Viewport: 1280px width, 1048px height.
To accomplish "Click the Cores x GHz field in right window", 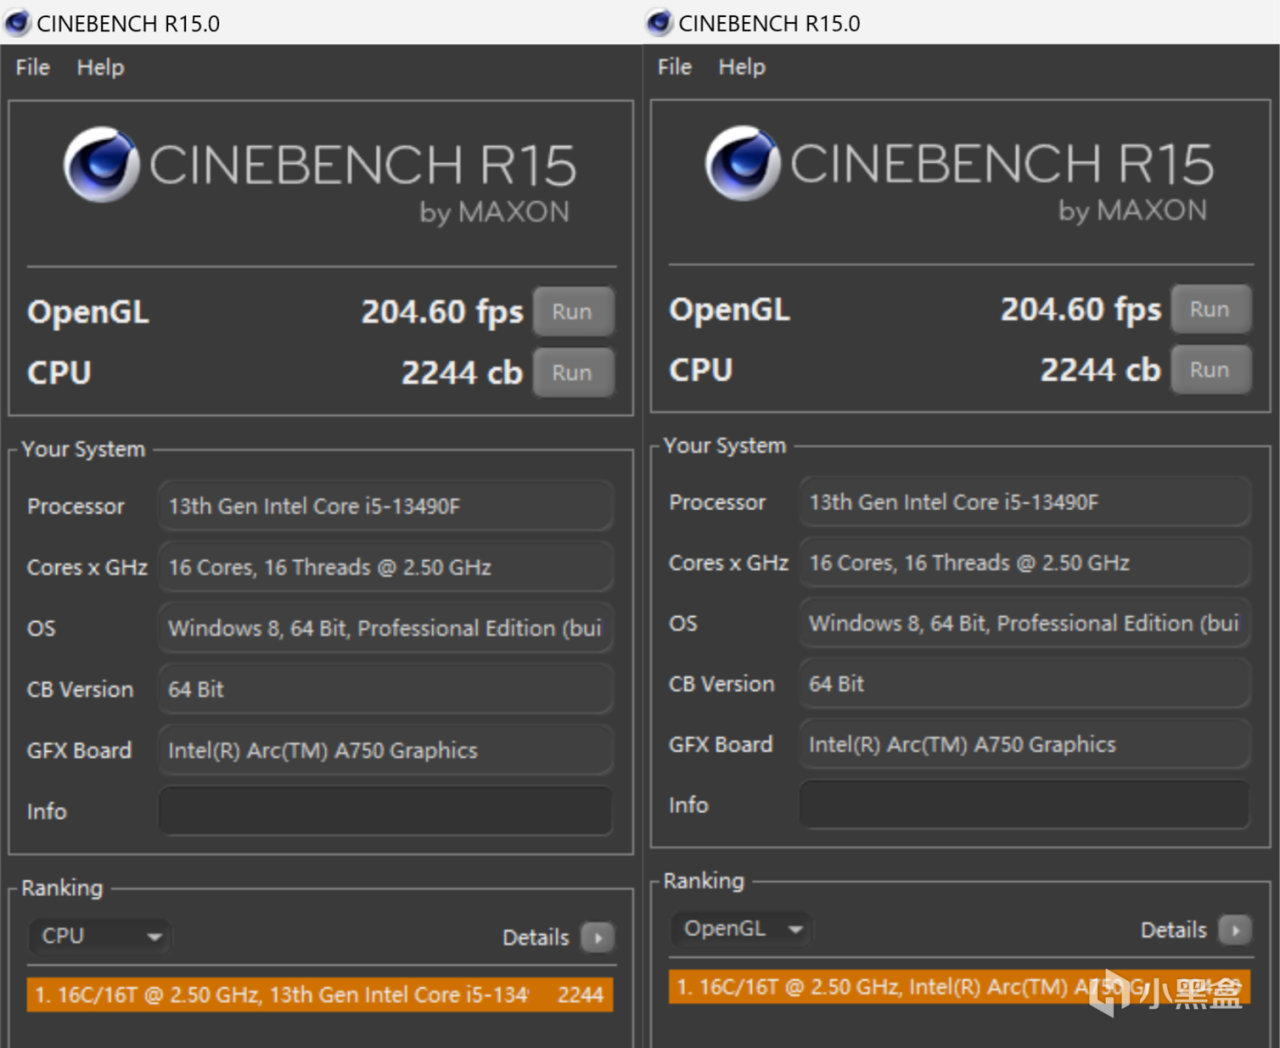I will [x=1025, y=563].
